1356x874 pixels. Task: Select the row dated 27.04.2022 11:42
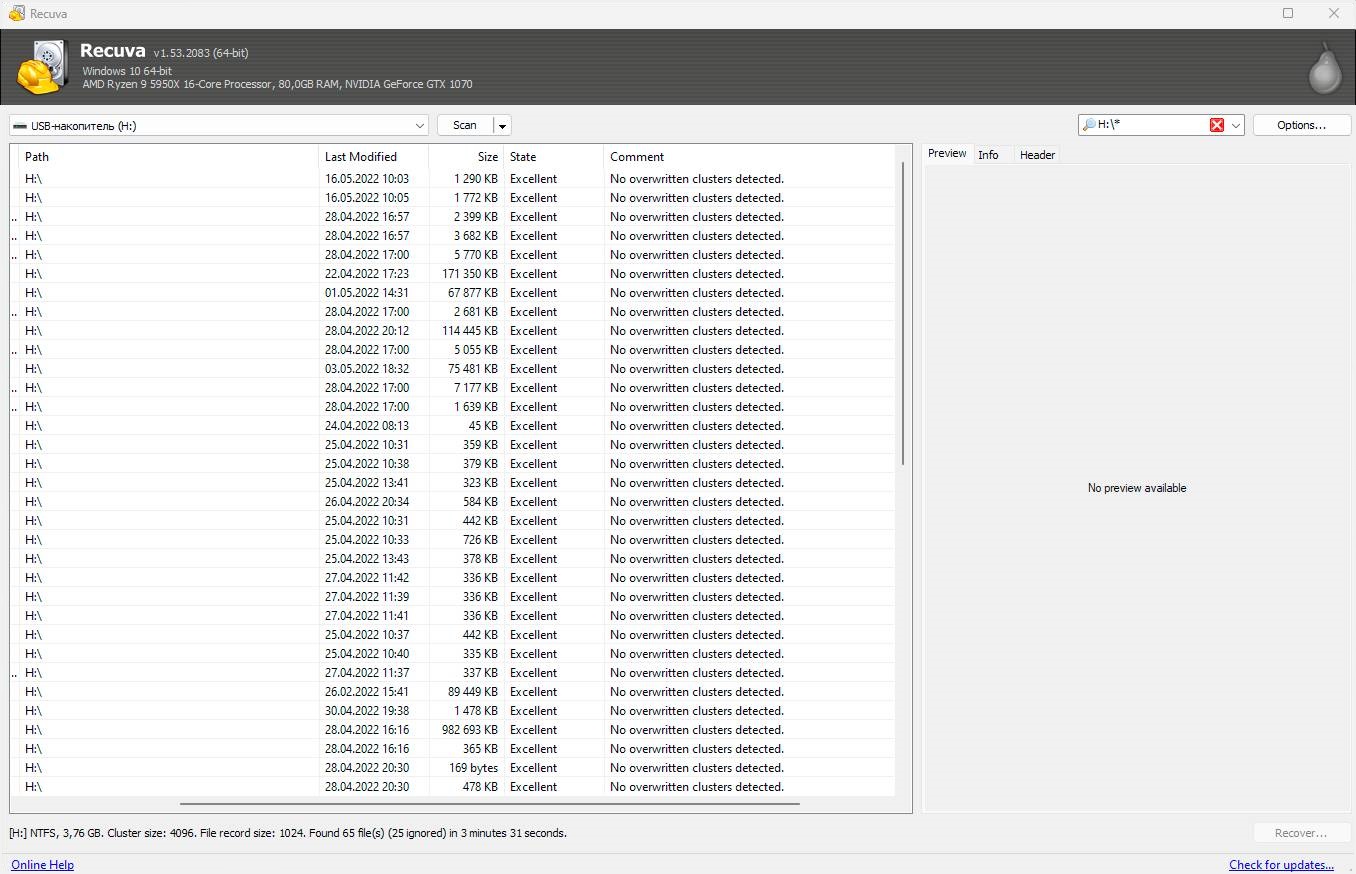pos(453,578)
